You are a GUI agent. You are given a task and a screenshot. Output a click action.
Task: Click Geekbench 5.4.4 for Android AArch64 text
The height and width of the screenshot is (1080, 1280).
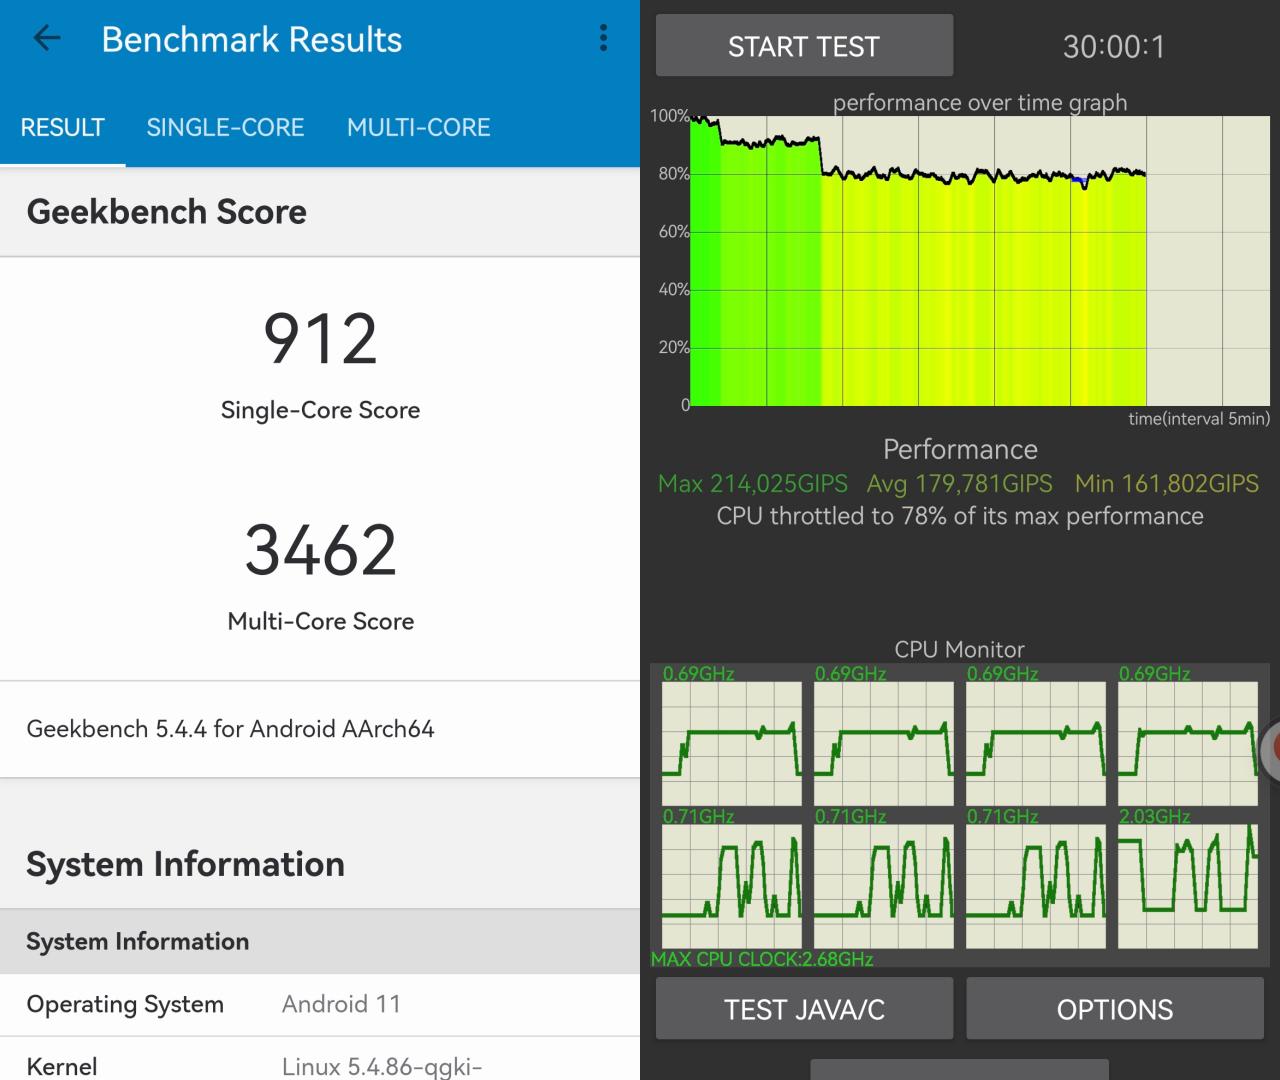point(230,729)
